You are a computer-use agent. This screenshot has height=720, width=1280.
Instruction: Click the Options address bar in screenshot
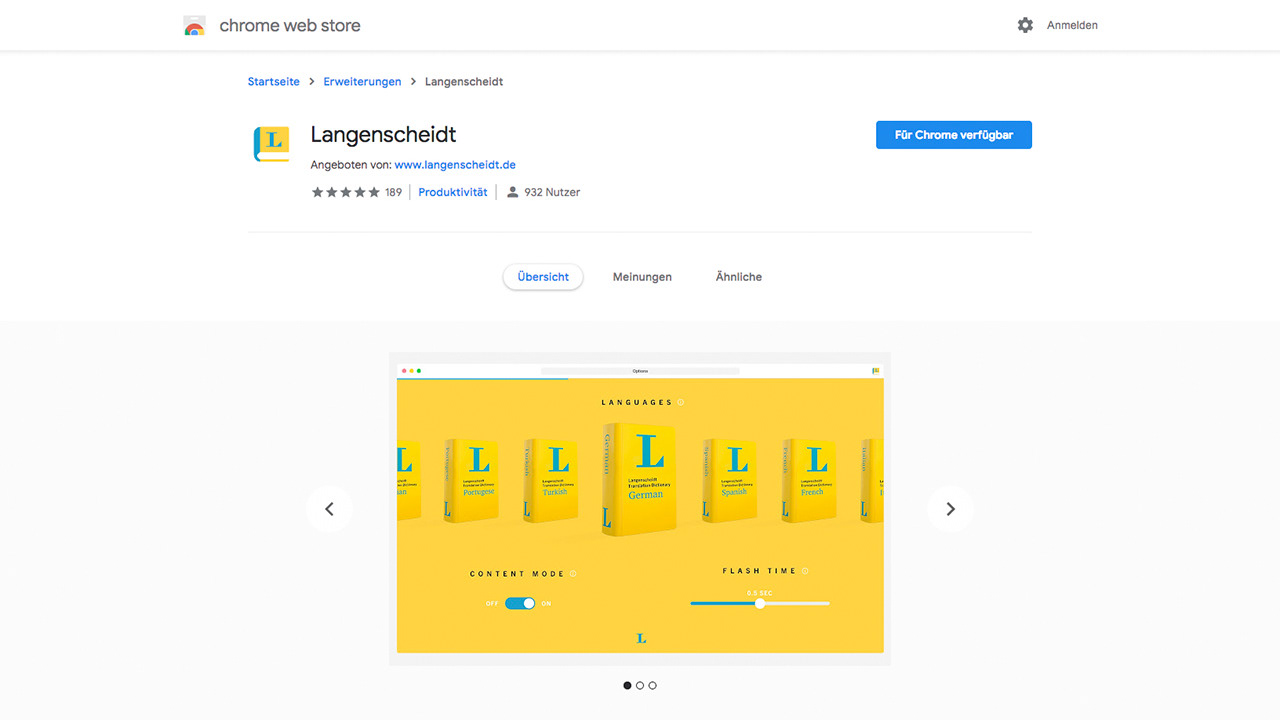pos(640,371)
